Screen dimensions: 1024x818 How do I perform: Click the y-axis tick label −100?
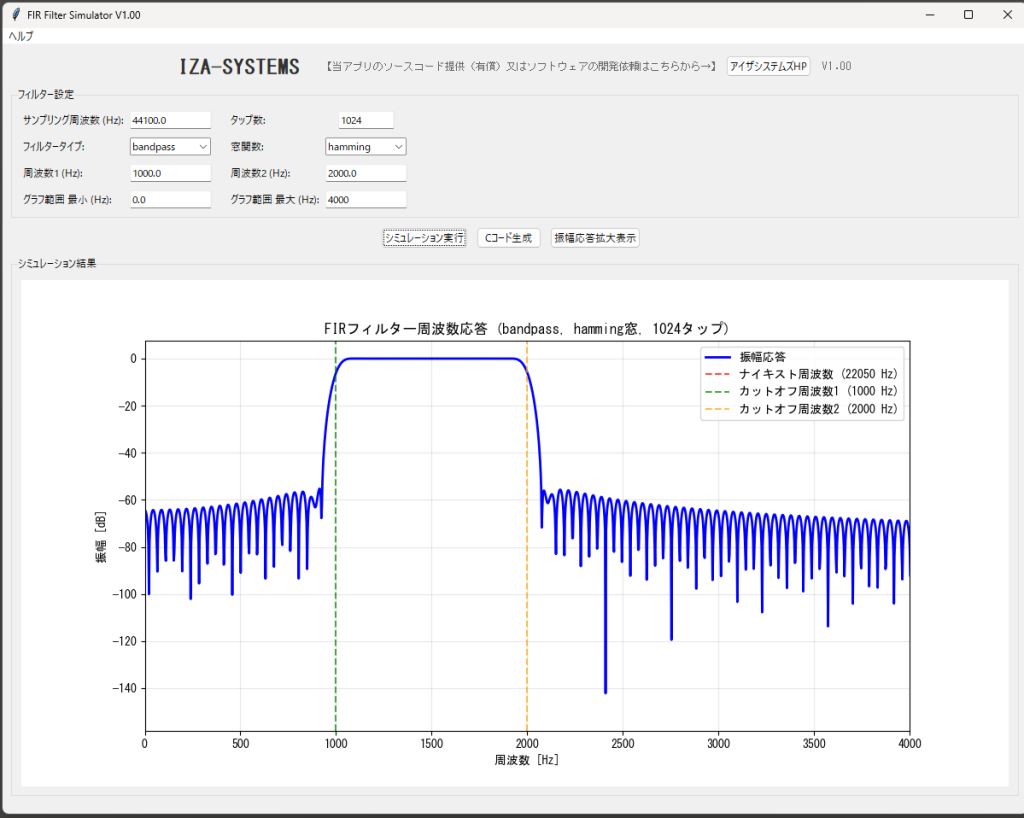pos(124,594)
